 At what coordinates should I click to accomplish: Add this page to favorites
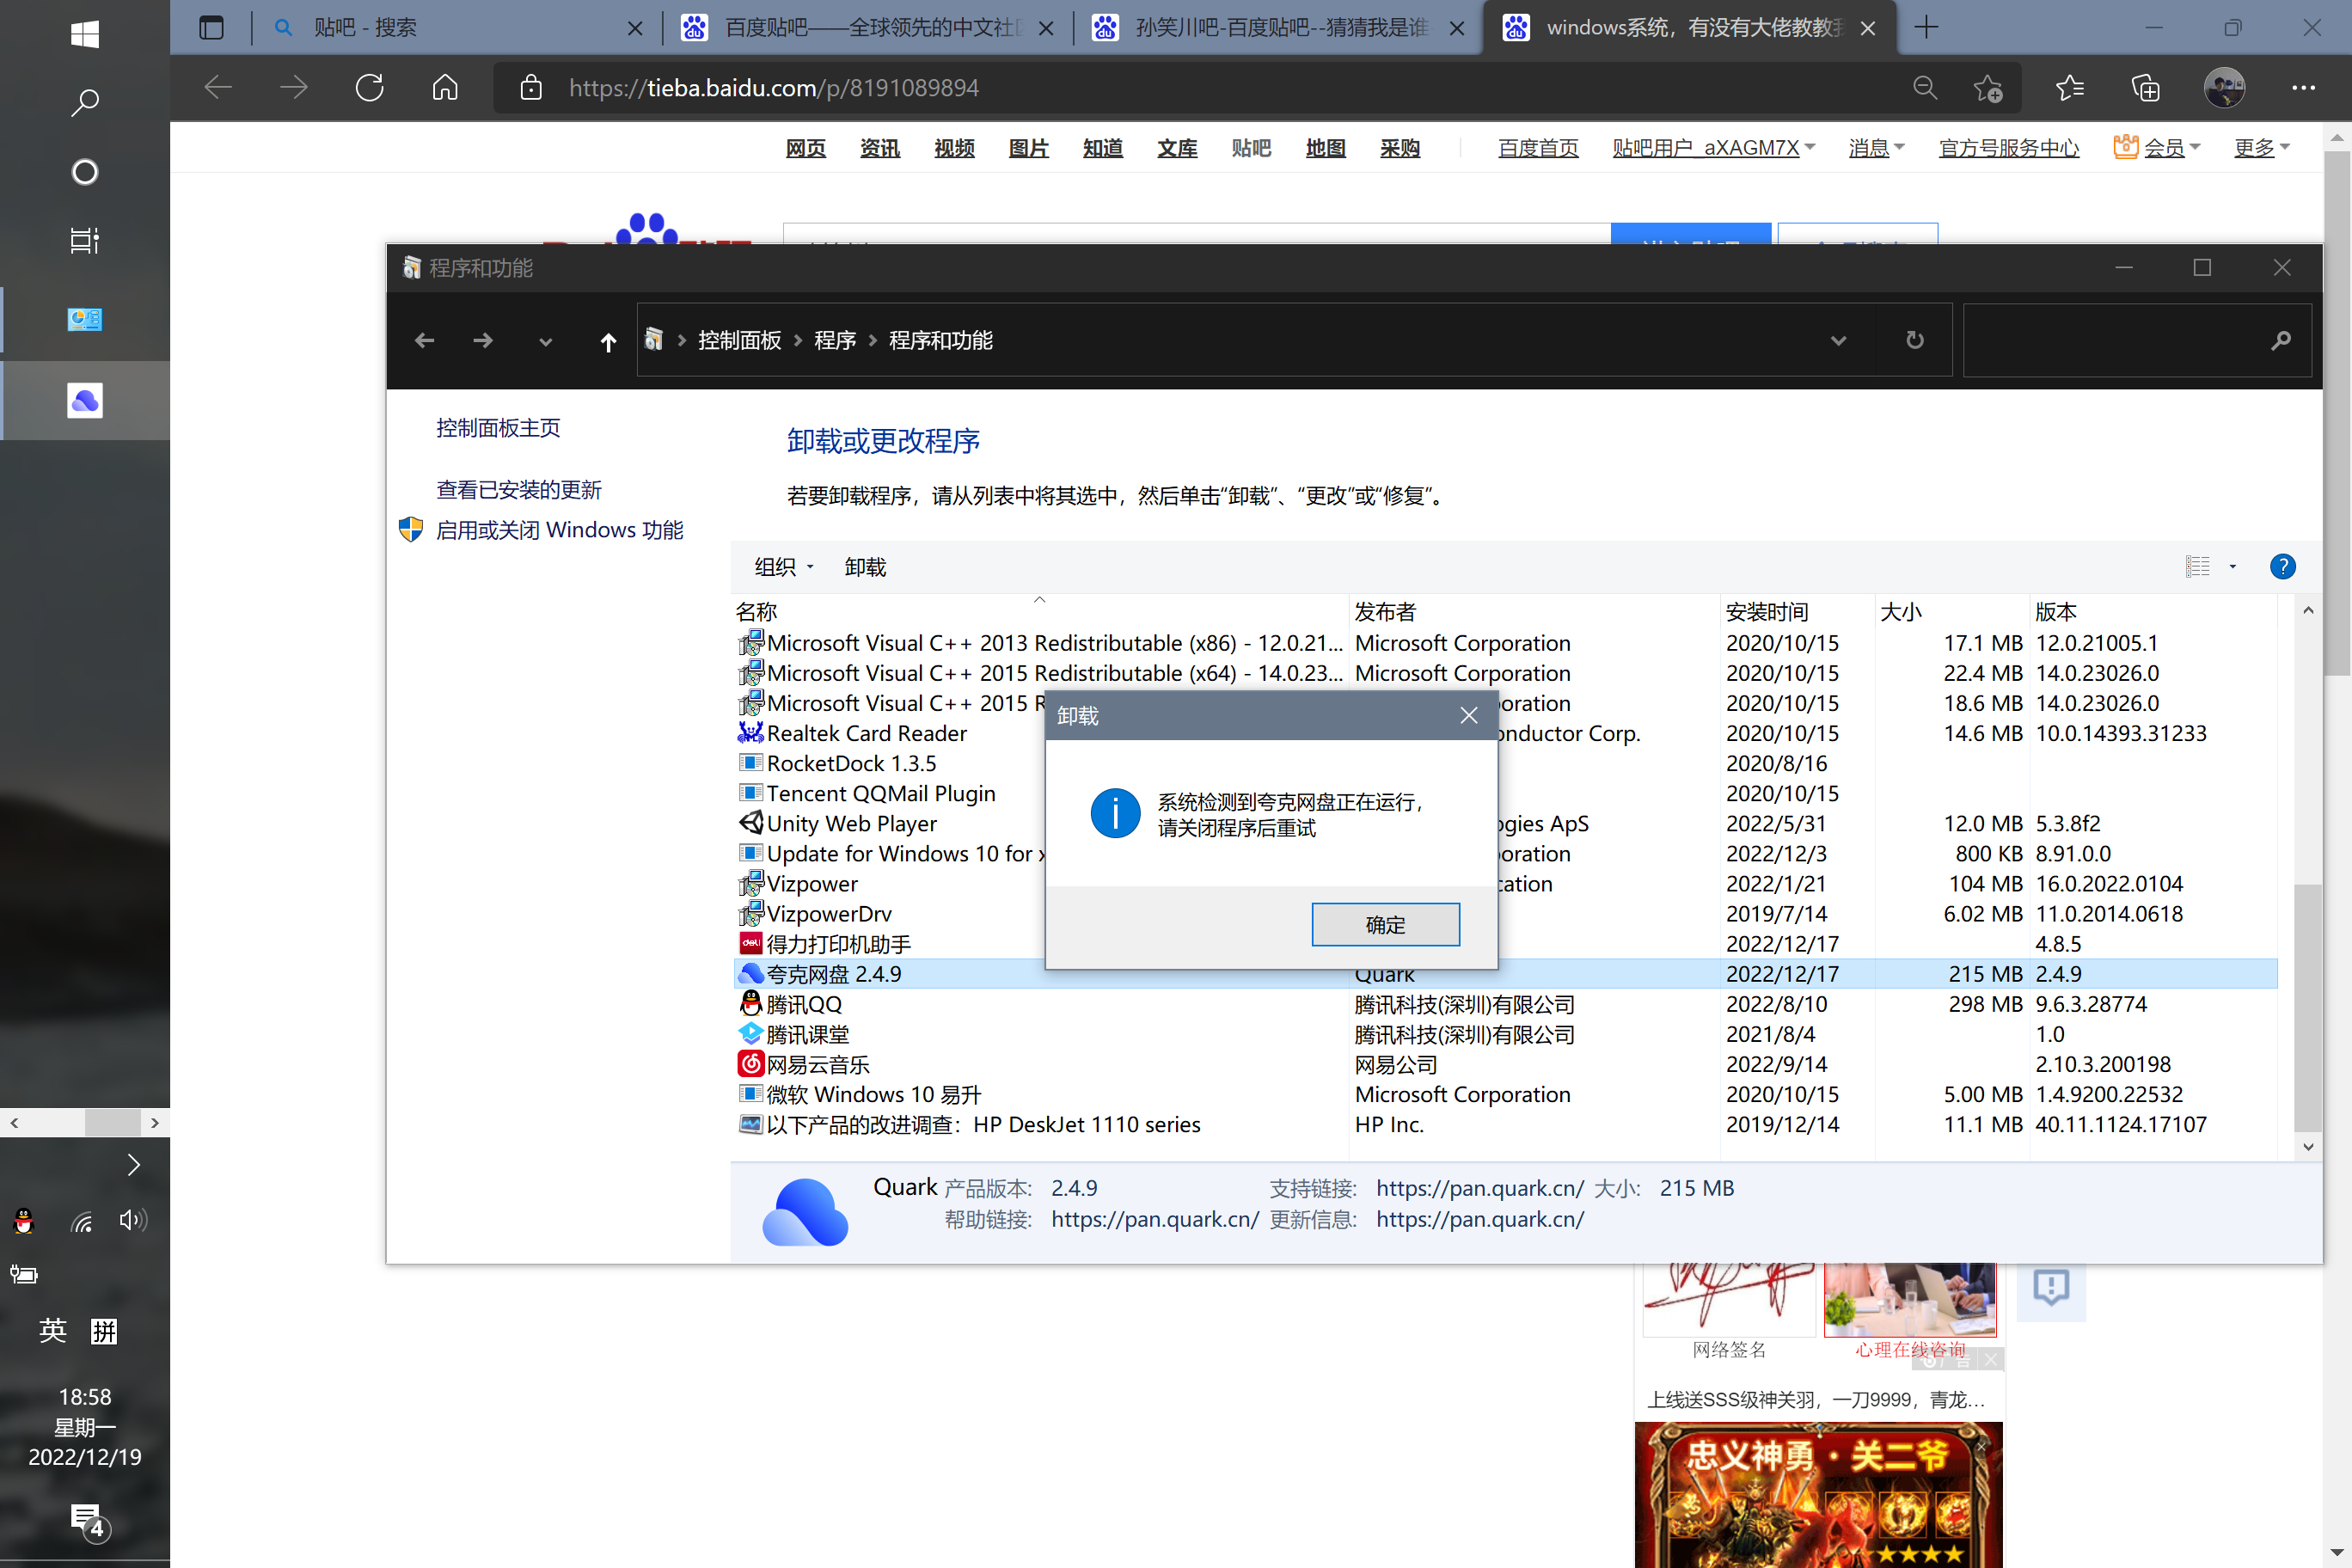pyautogui.click(x=1988, y=88)
